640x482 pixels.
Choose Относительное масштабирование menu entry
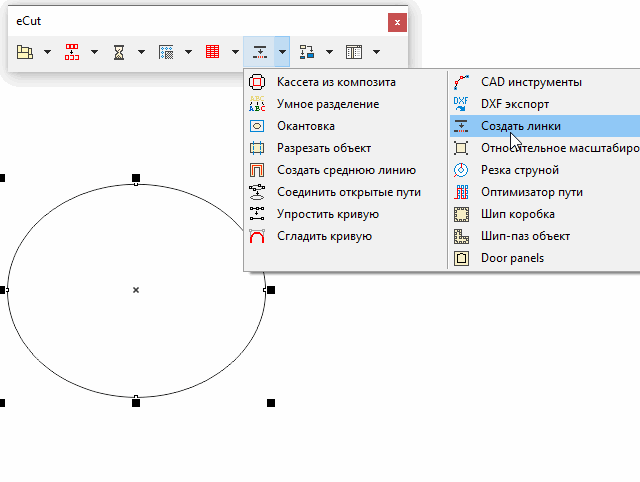[544, 148]
